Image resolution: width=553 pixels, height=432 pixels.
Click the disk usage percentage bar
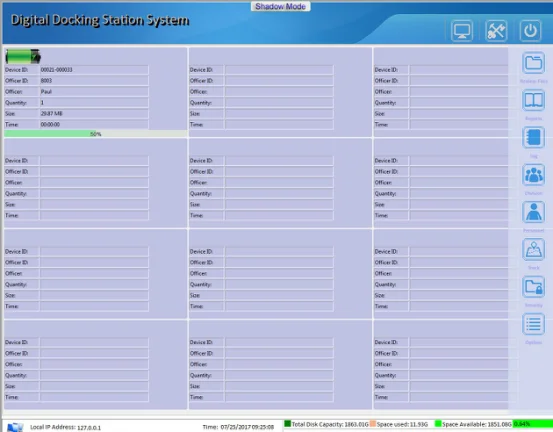pos(533,424)
